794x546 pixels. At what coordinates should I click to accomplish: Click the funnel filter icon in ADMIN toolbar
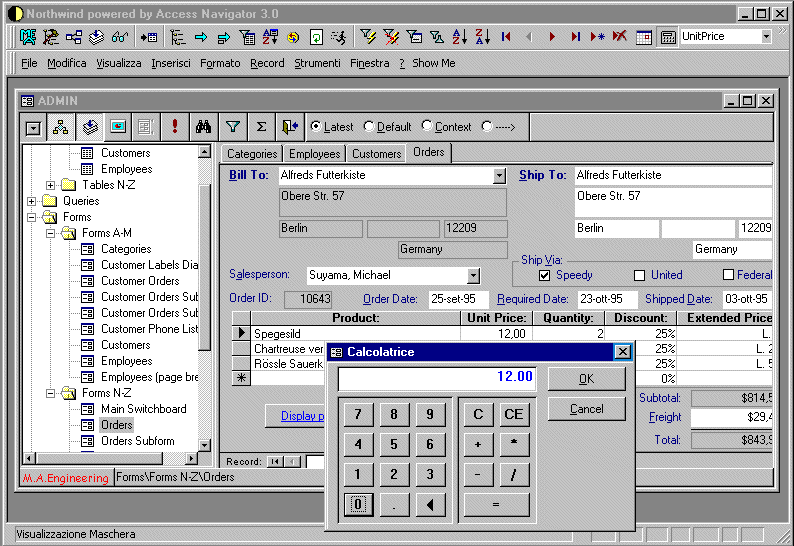point(232,127)
